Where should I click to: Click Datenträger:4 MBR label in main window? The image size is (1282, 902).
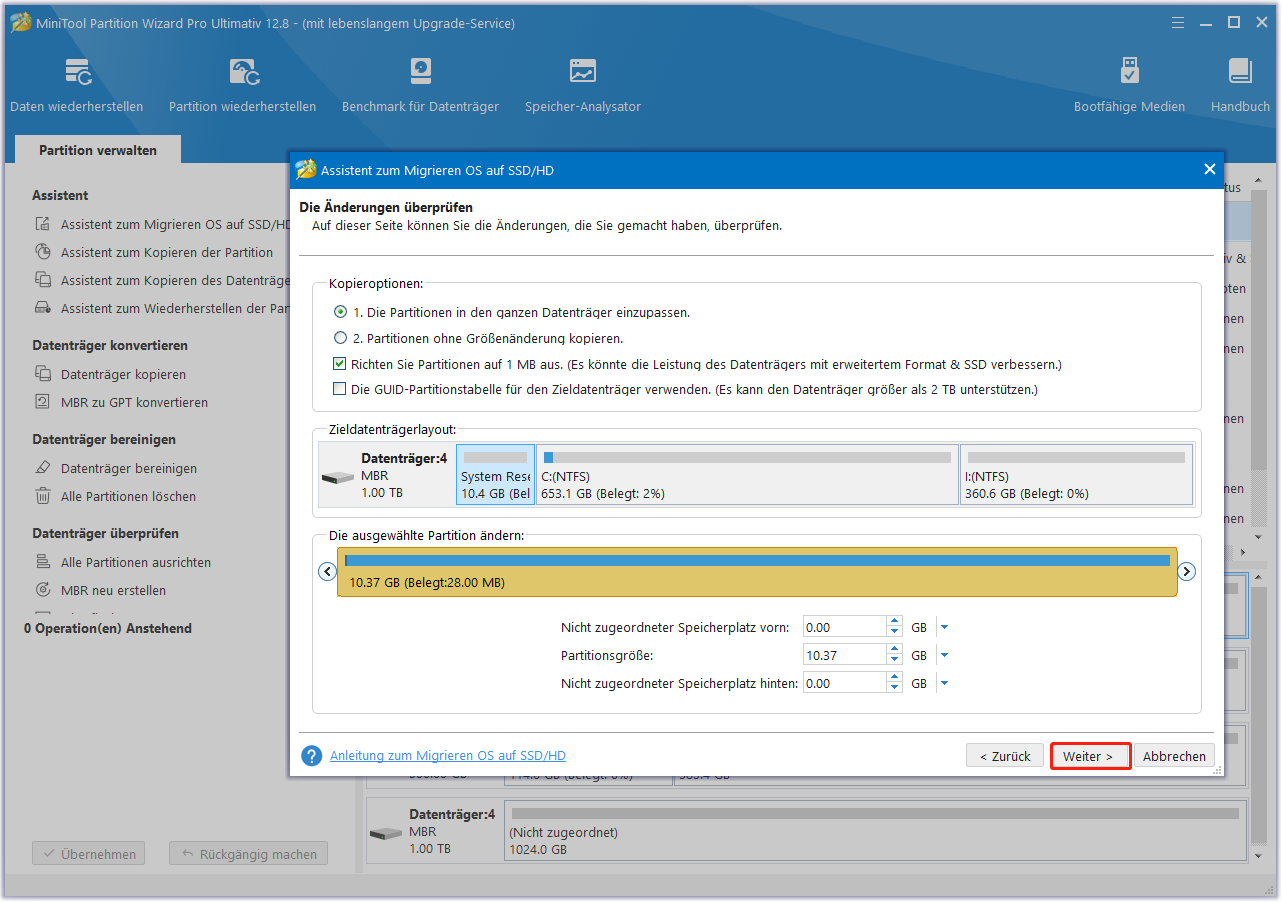tap(452, 831)
